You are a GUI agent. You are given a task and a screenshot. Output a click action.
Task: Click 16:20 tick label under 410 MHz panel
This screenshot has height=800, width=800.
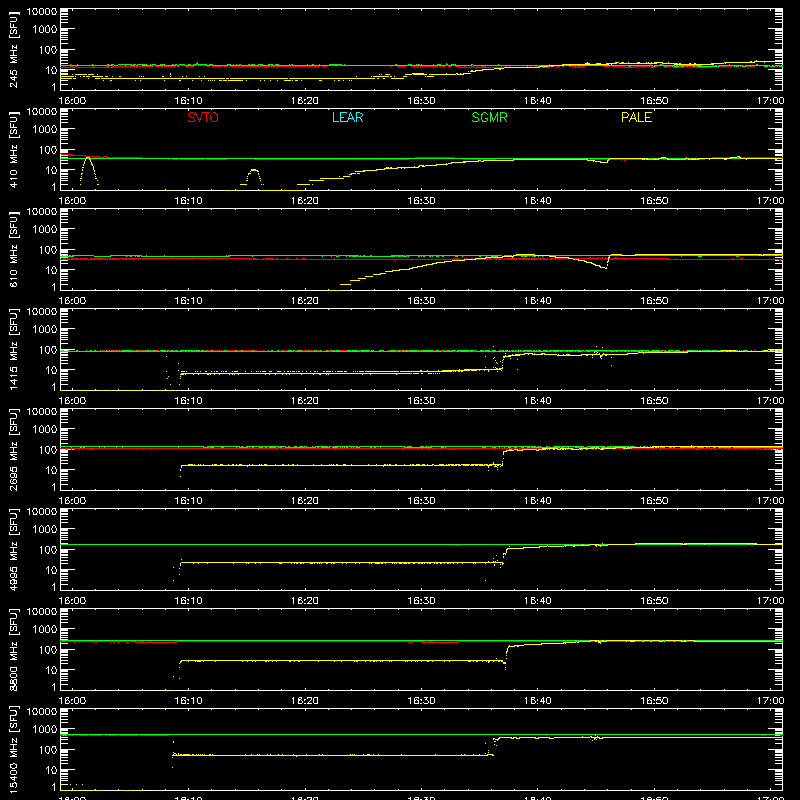click(305, 201)
